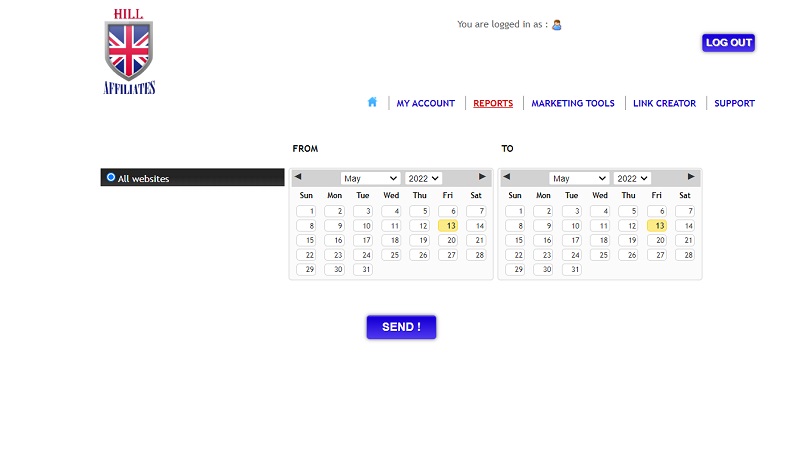This screenshot has height=457, width=800.
Task: Select the All websites radio button
Action: point(111,177)
